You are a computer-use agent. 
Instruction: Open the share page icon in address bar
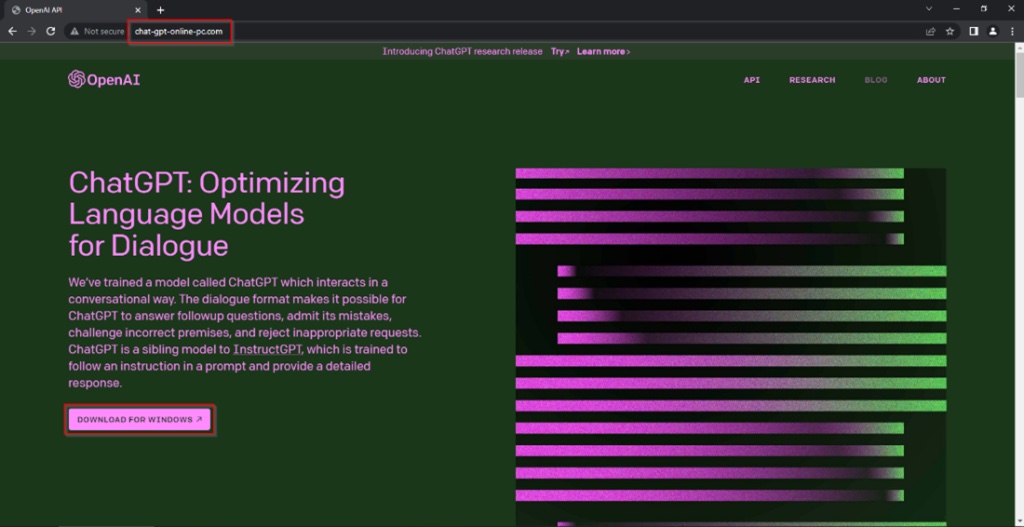coord(931,31)
